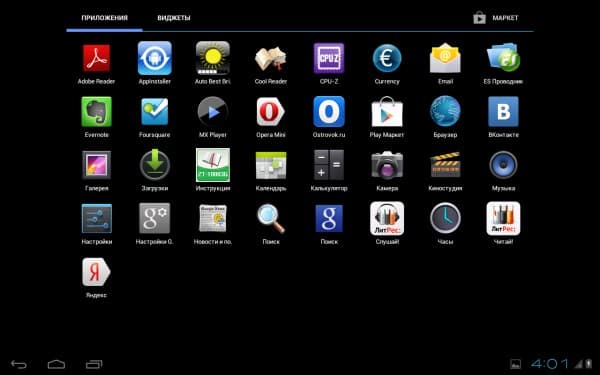Open Яндекс app
The height and width of the screenshot is (375, 600).
(96, 272)
